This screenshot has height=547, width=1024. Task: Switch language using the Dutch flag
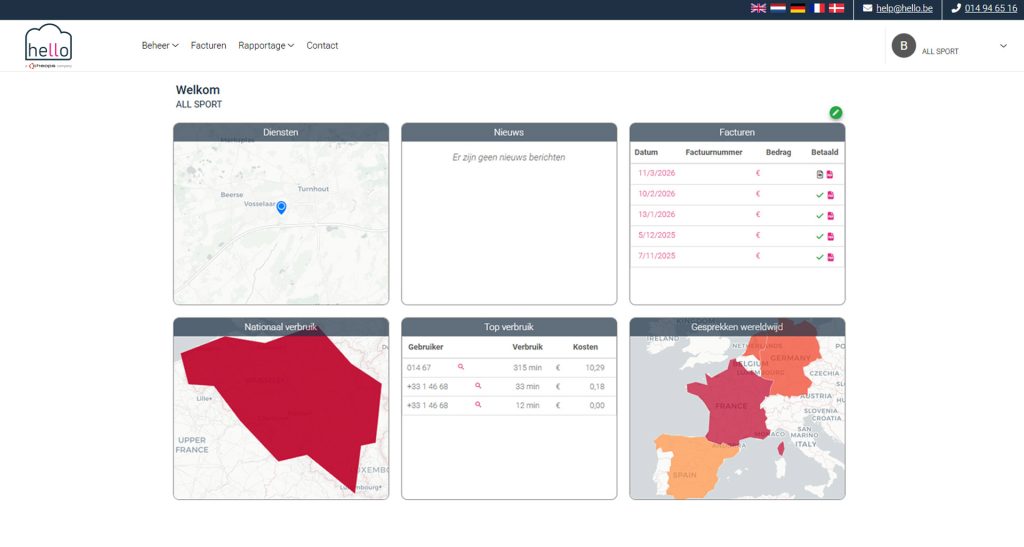pos(778,8)
